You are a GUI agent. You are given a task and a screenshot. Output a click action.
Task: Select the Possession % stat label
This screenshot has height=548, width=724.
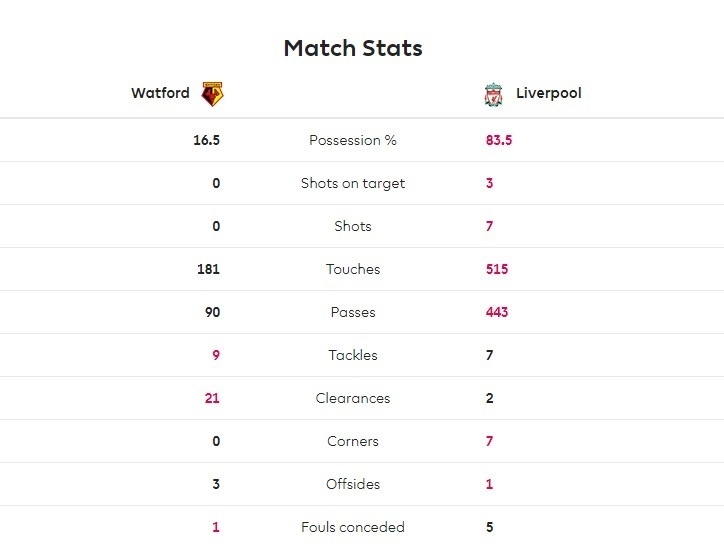pos(353,140)
